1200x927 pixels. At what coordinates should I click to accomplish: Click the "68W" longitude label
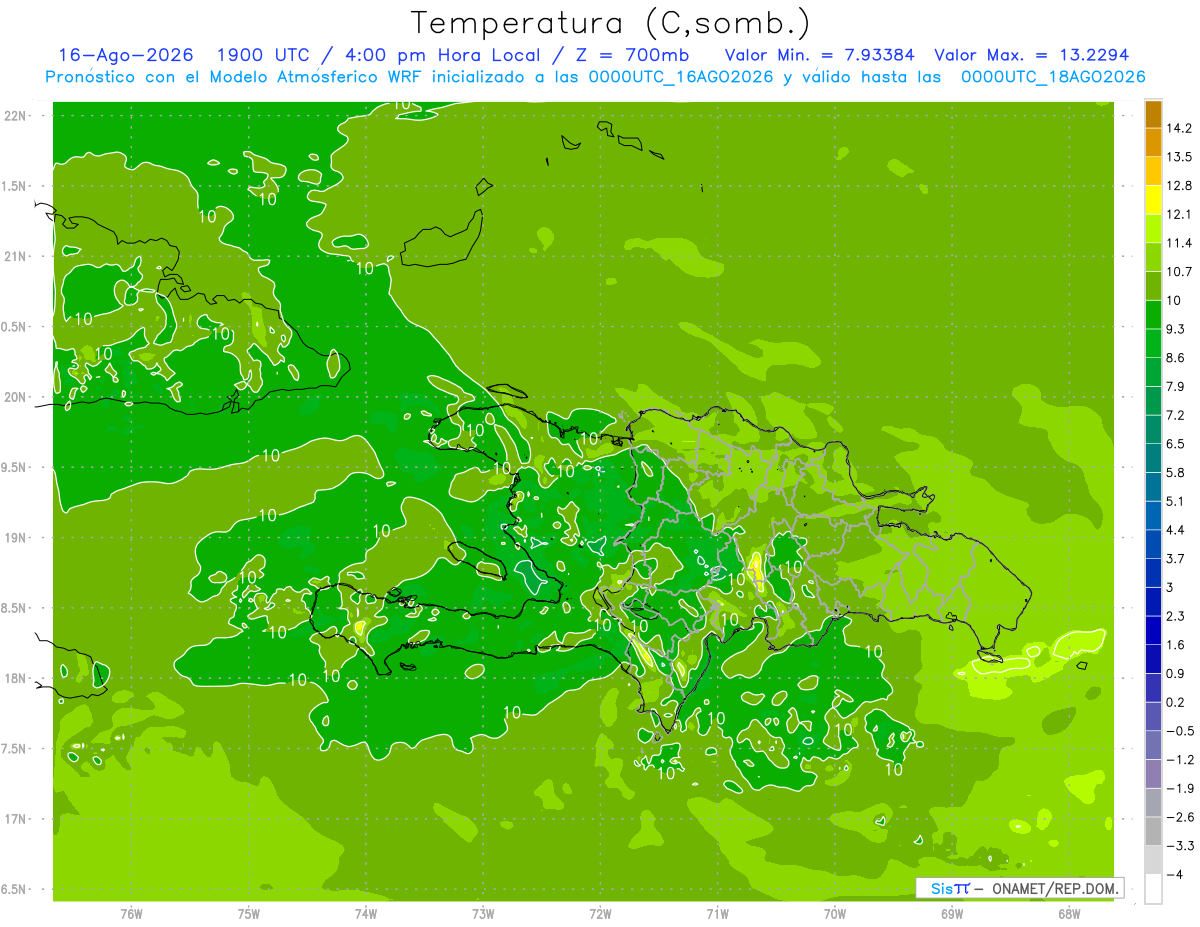pyautogui.click(x=1068, y=913)
